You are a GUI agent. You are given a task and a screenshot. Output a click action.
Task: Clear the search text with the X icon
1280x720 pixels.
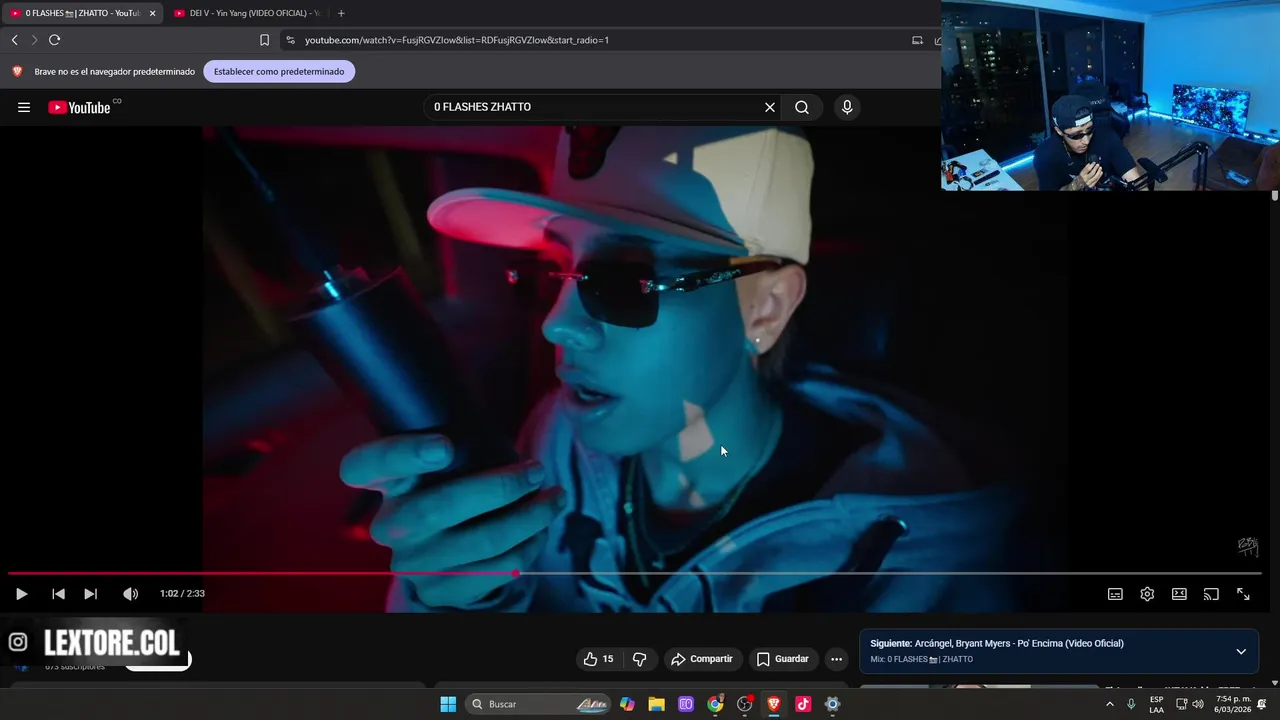point(770,107)
